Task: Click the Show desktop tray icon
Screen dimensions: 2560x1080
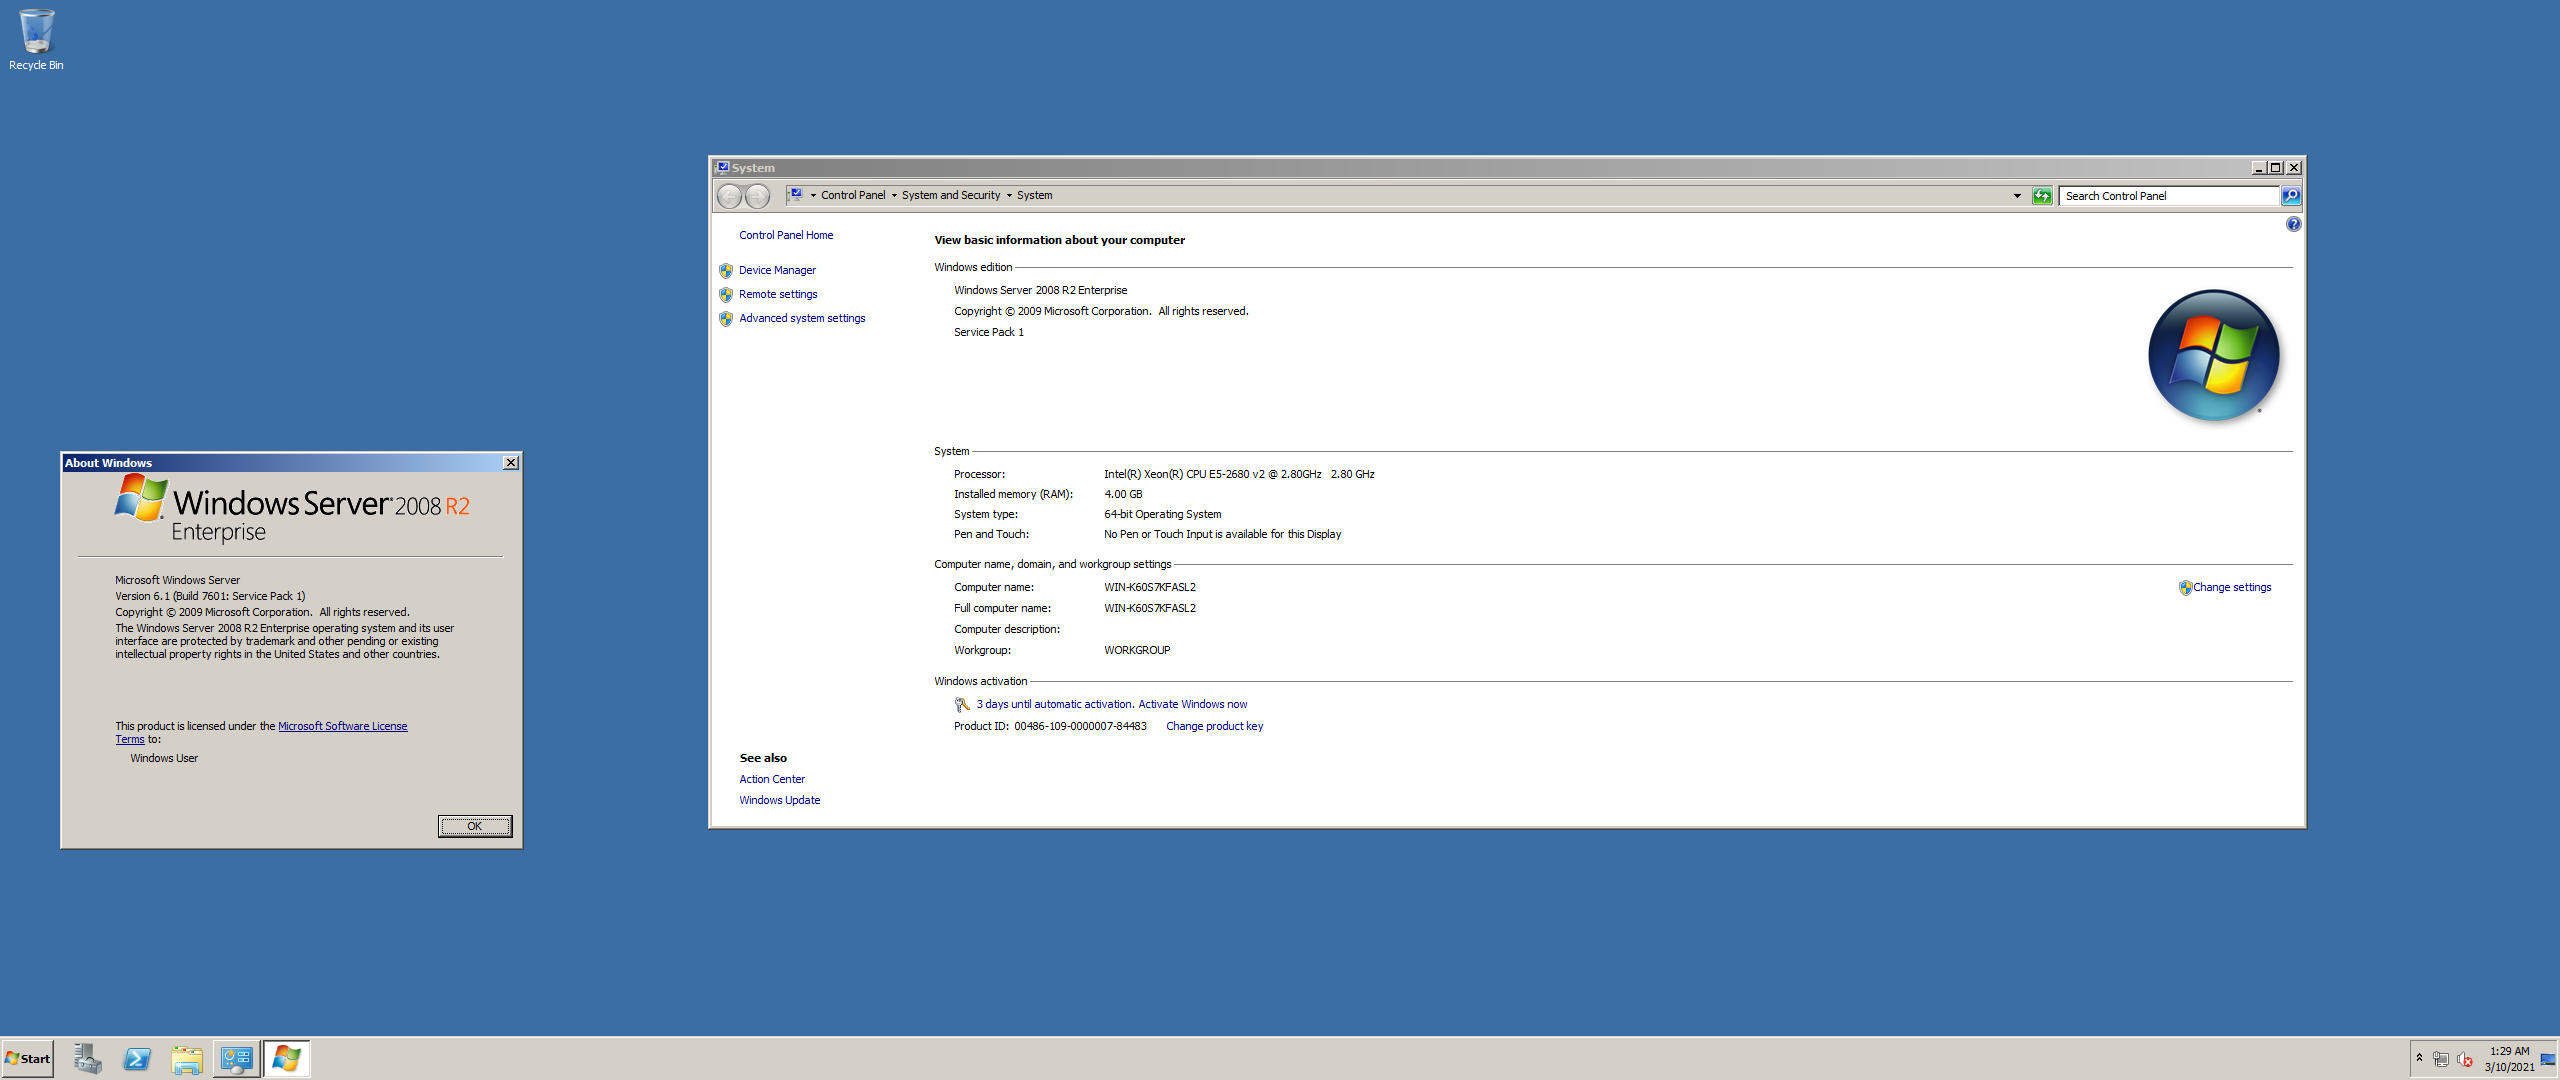Action: 2548,1059
